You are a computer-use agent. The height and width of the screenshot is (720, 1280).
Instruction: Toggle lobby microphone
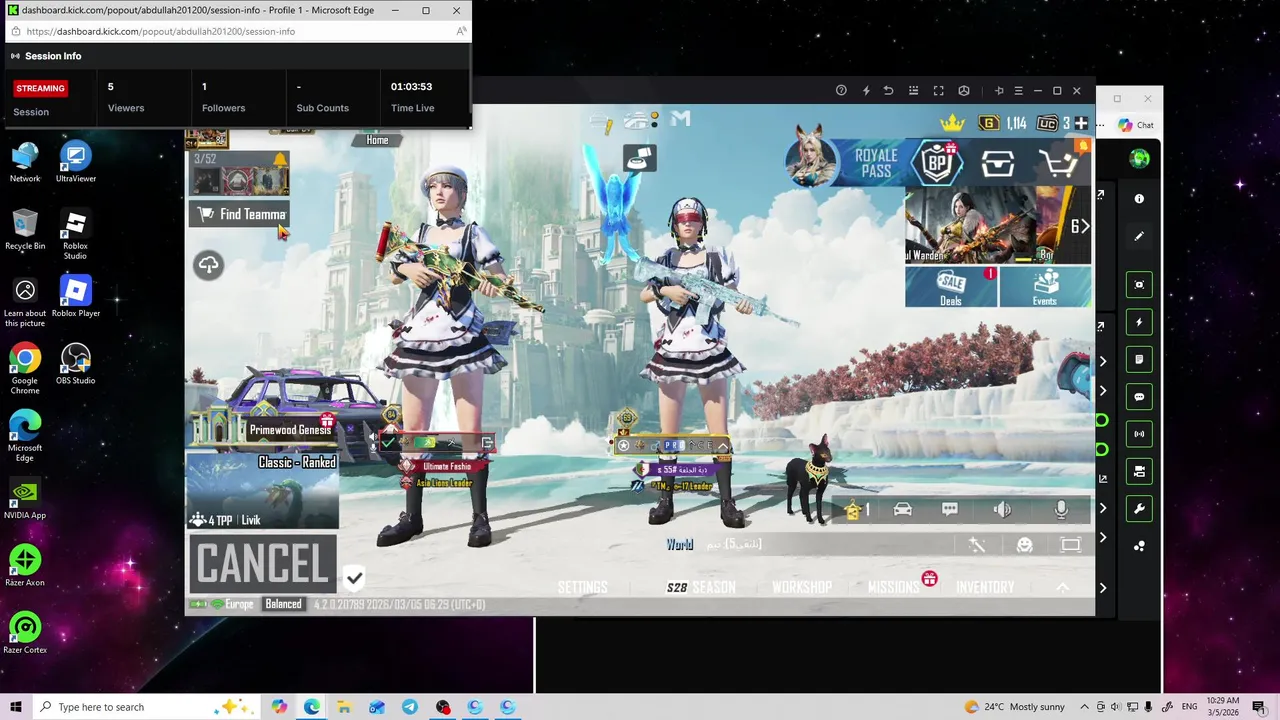(x=1061, y=510)
